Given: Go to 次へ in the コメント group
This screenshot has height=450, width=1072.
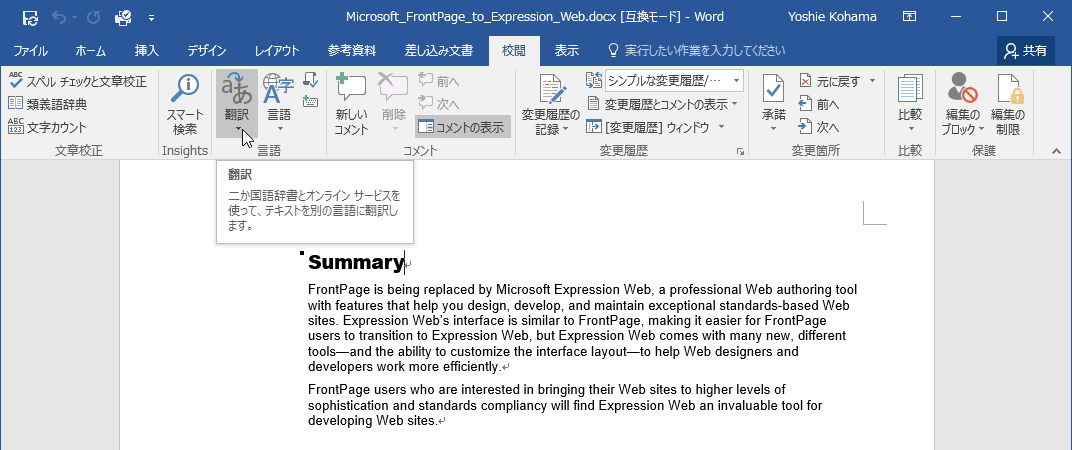Looking at the screenshot, I should click(x=439, y=104).
